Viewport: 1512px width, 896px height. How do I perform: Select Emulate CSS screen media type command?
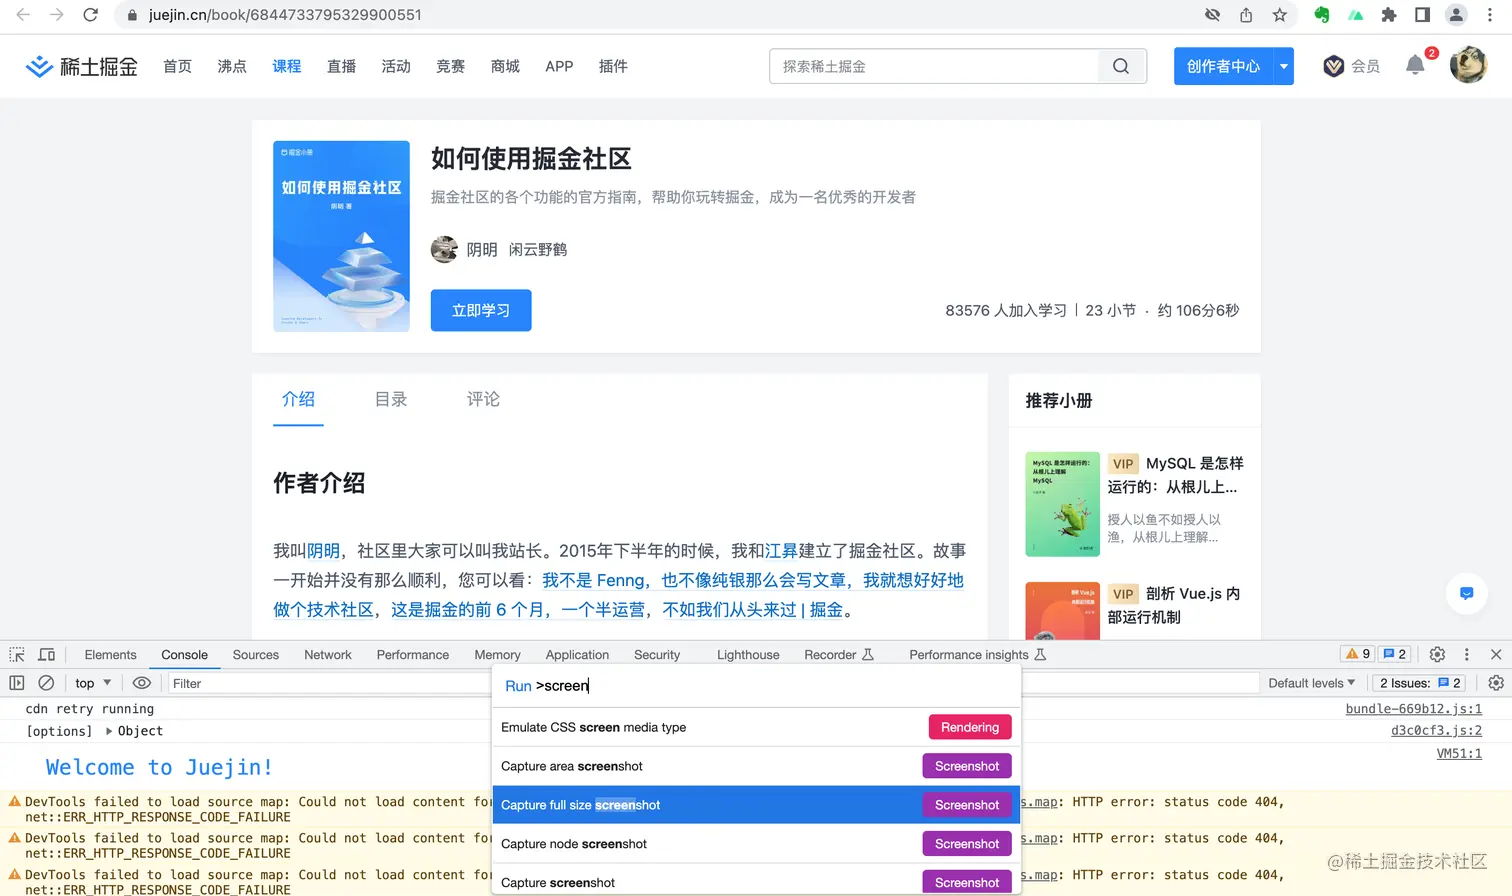756,727
